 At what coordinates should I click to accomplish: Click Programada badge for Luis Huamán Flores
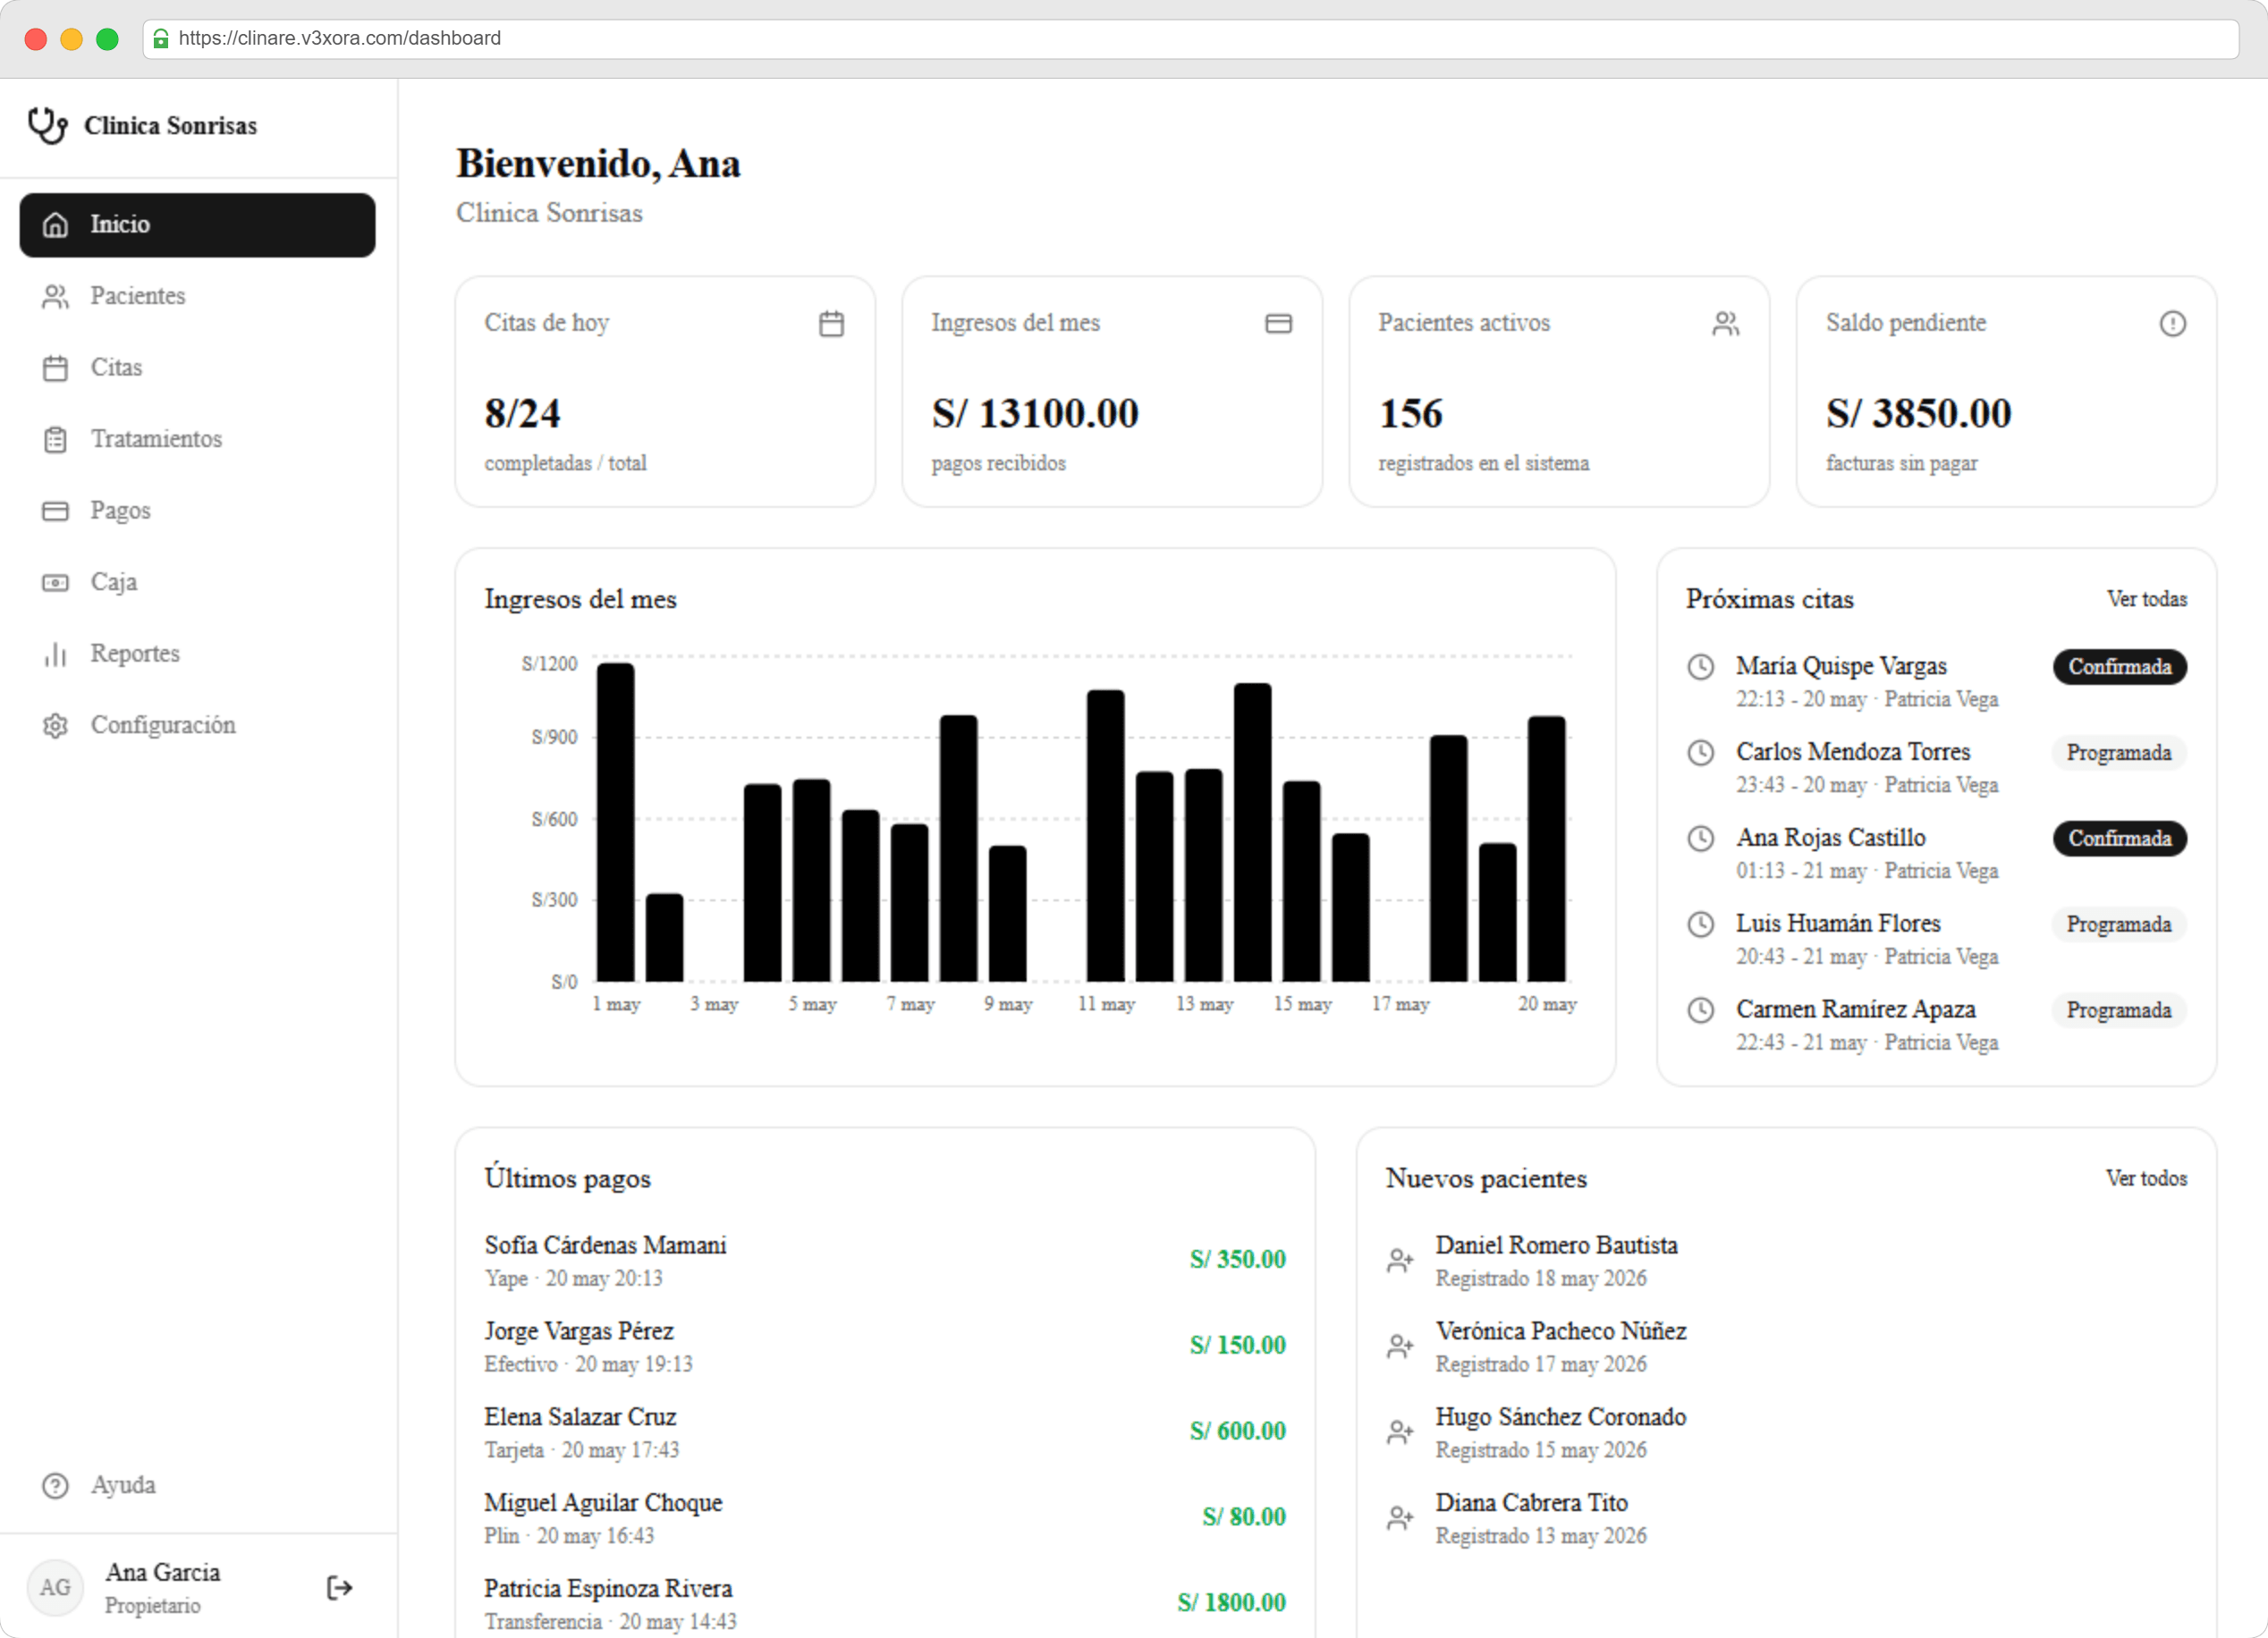(x=2119, y=925)
